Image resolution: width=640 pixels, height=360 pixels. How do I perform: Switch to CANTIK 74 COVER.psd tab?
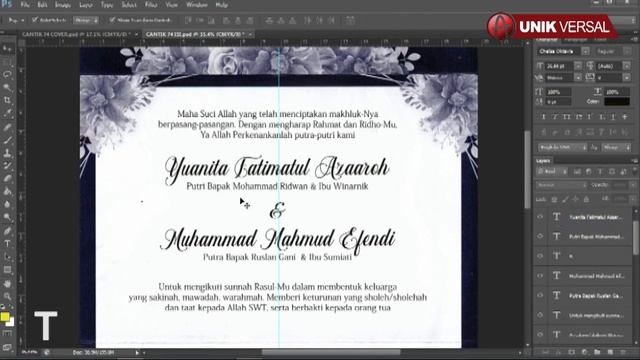point(76,34)
